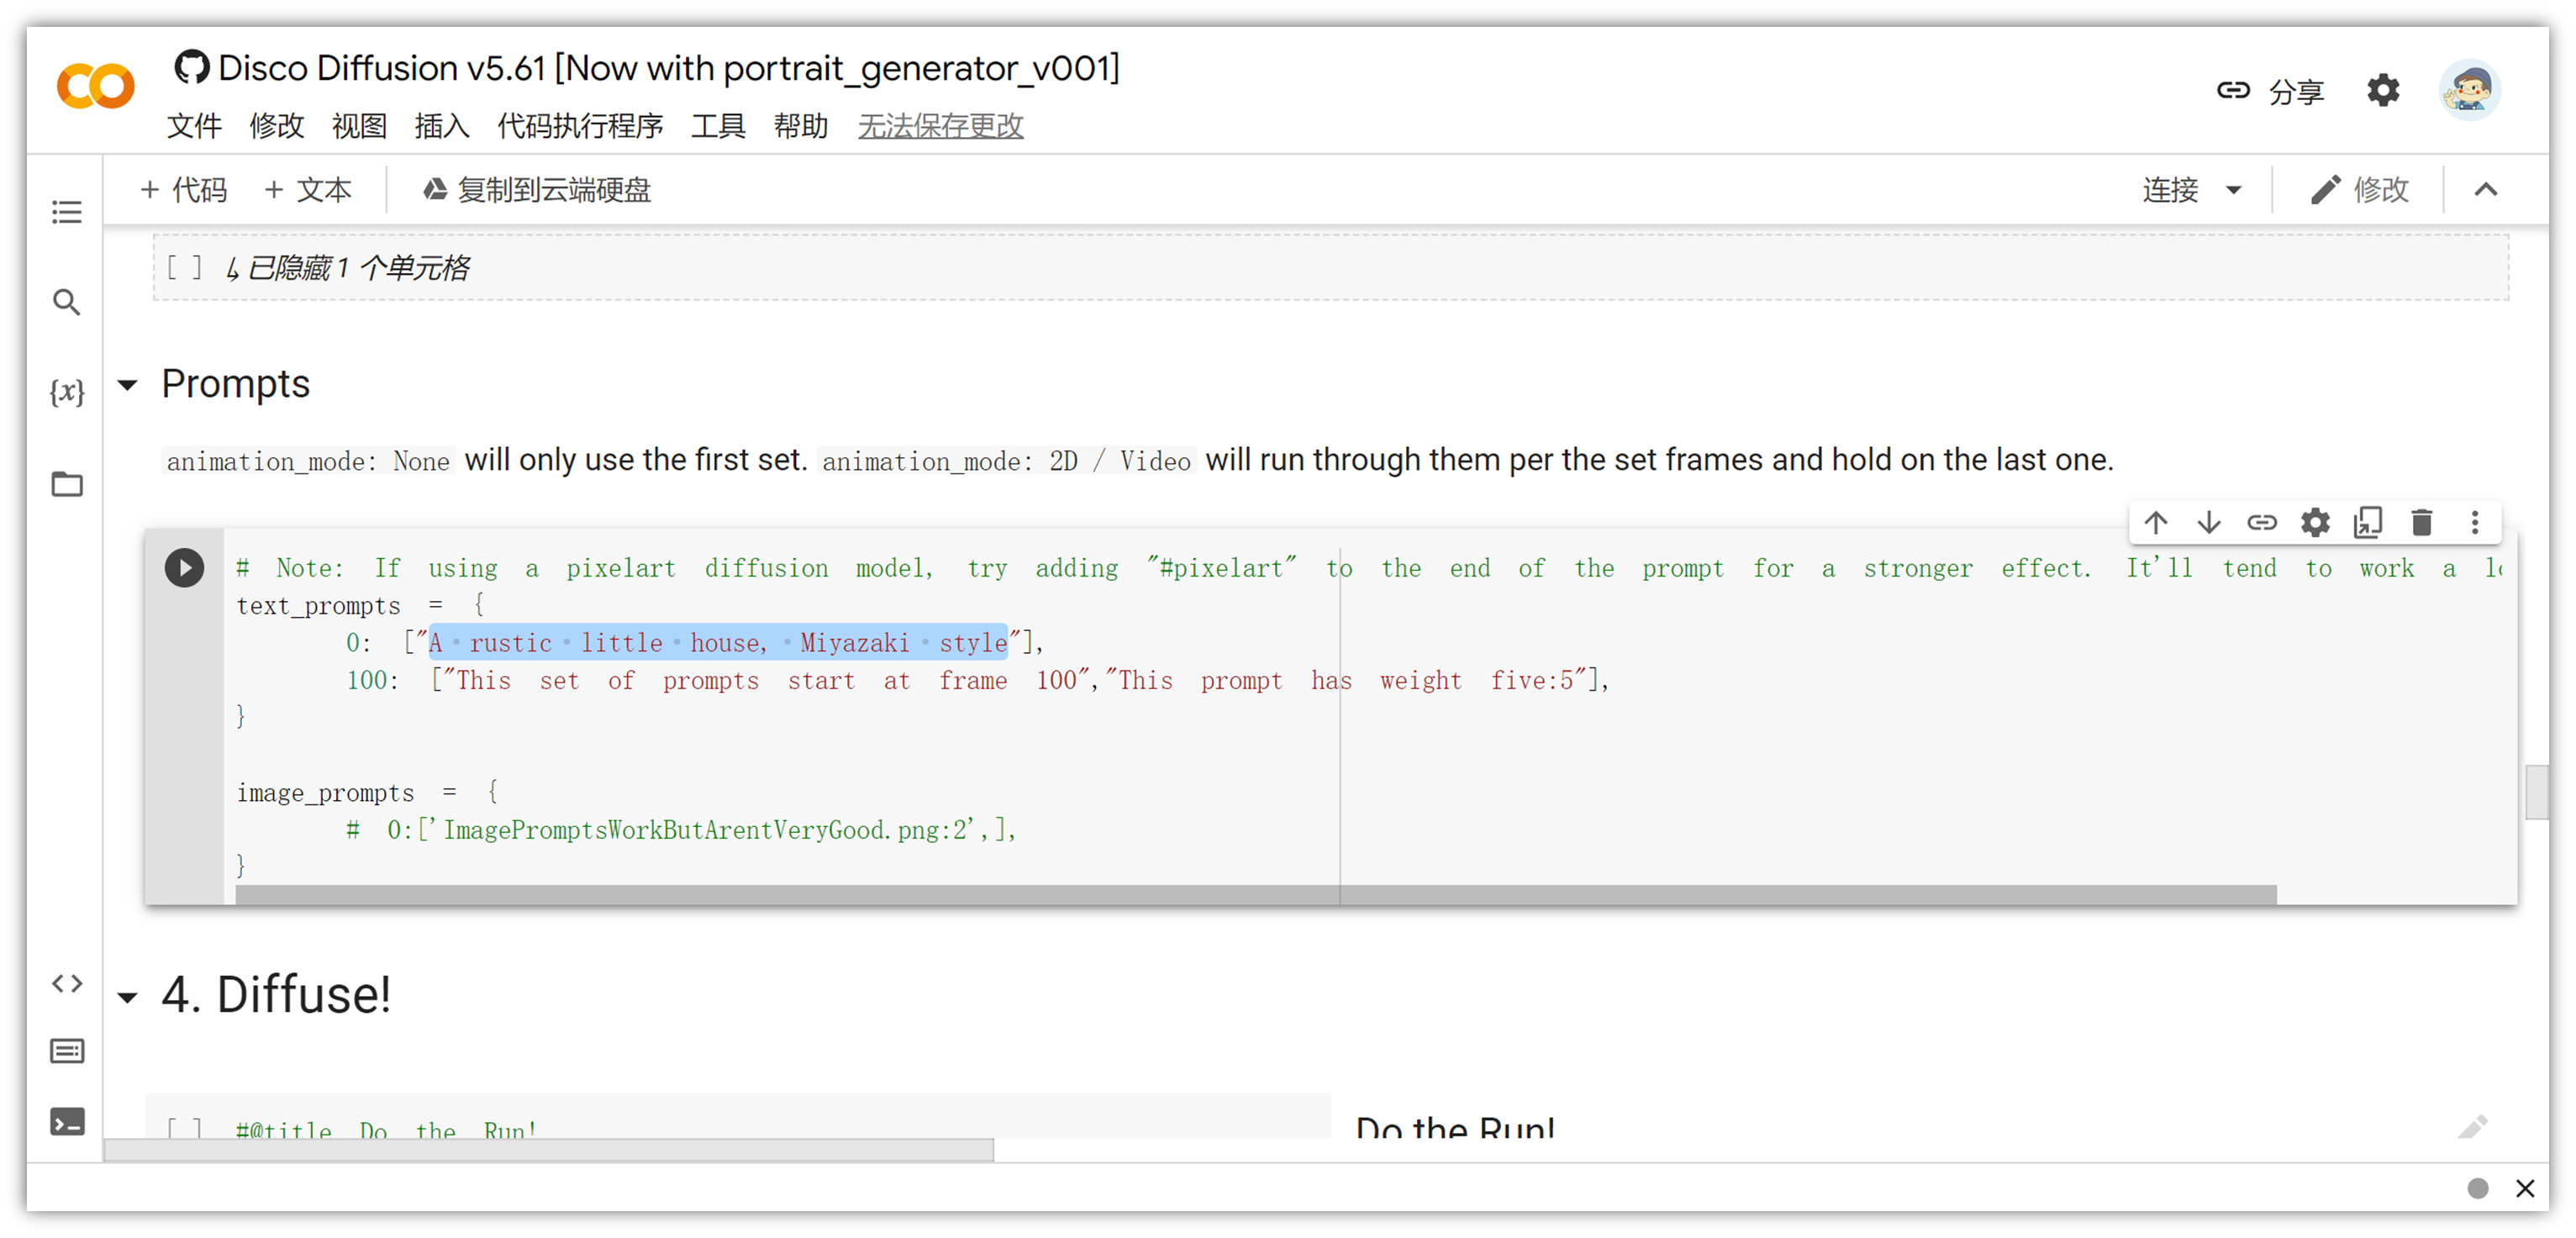Click the Prompts heading text
Viewport: 2576px width, 1238px height.
(x=236, y=384)
